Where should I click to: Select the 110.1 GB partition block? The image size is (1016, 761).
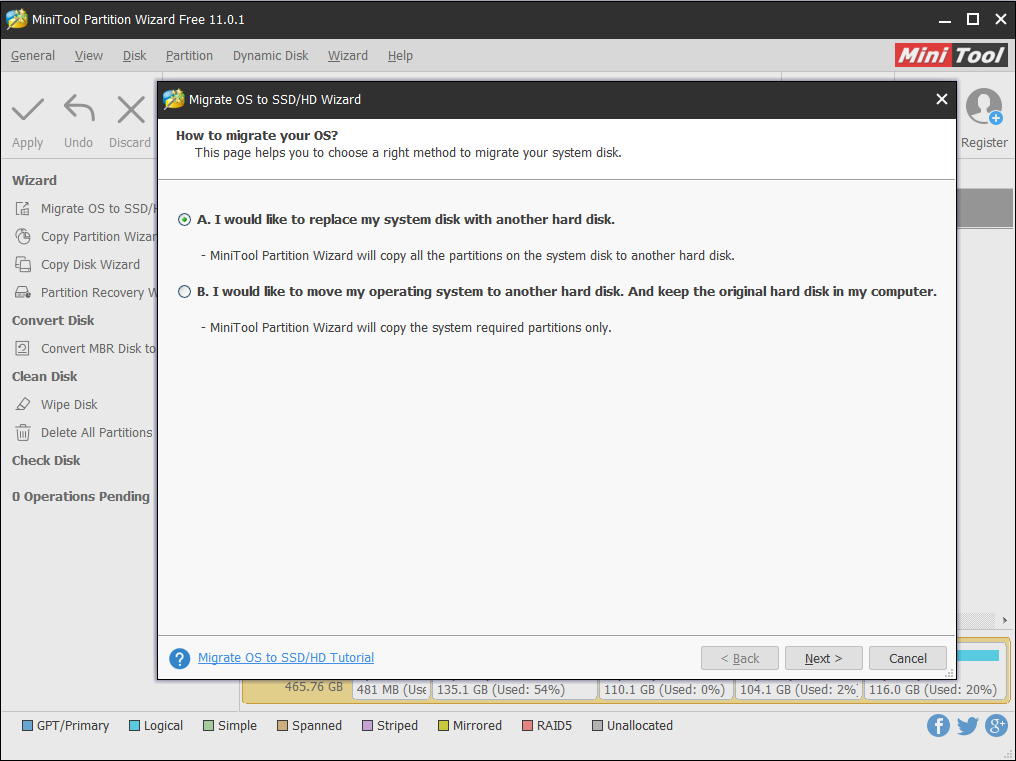coord(665,689)
